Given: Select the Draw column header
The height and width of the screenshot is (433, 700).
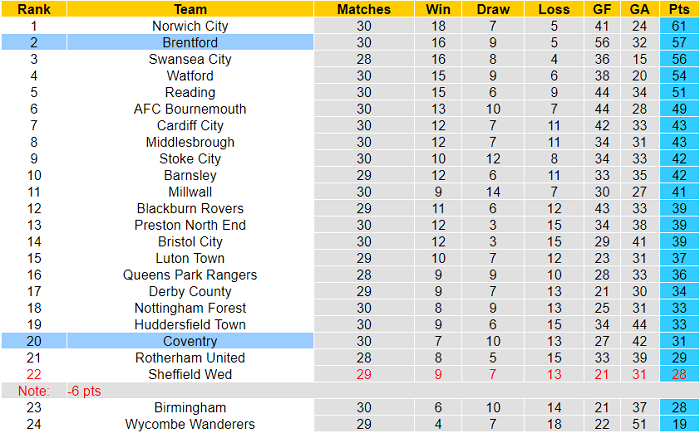Looking at the screenshot, I should click(490, 9).
